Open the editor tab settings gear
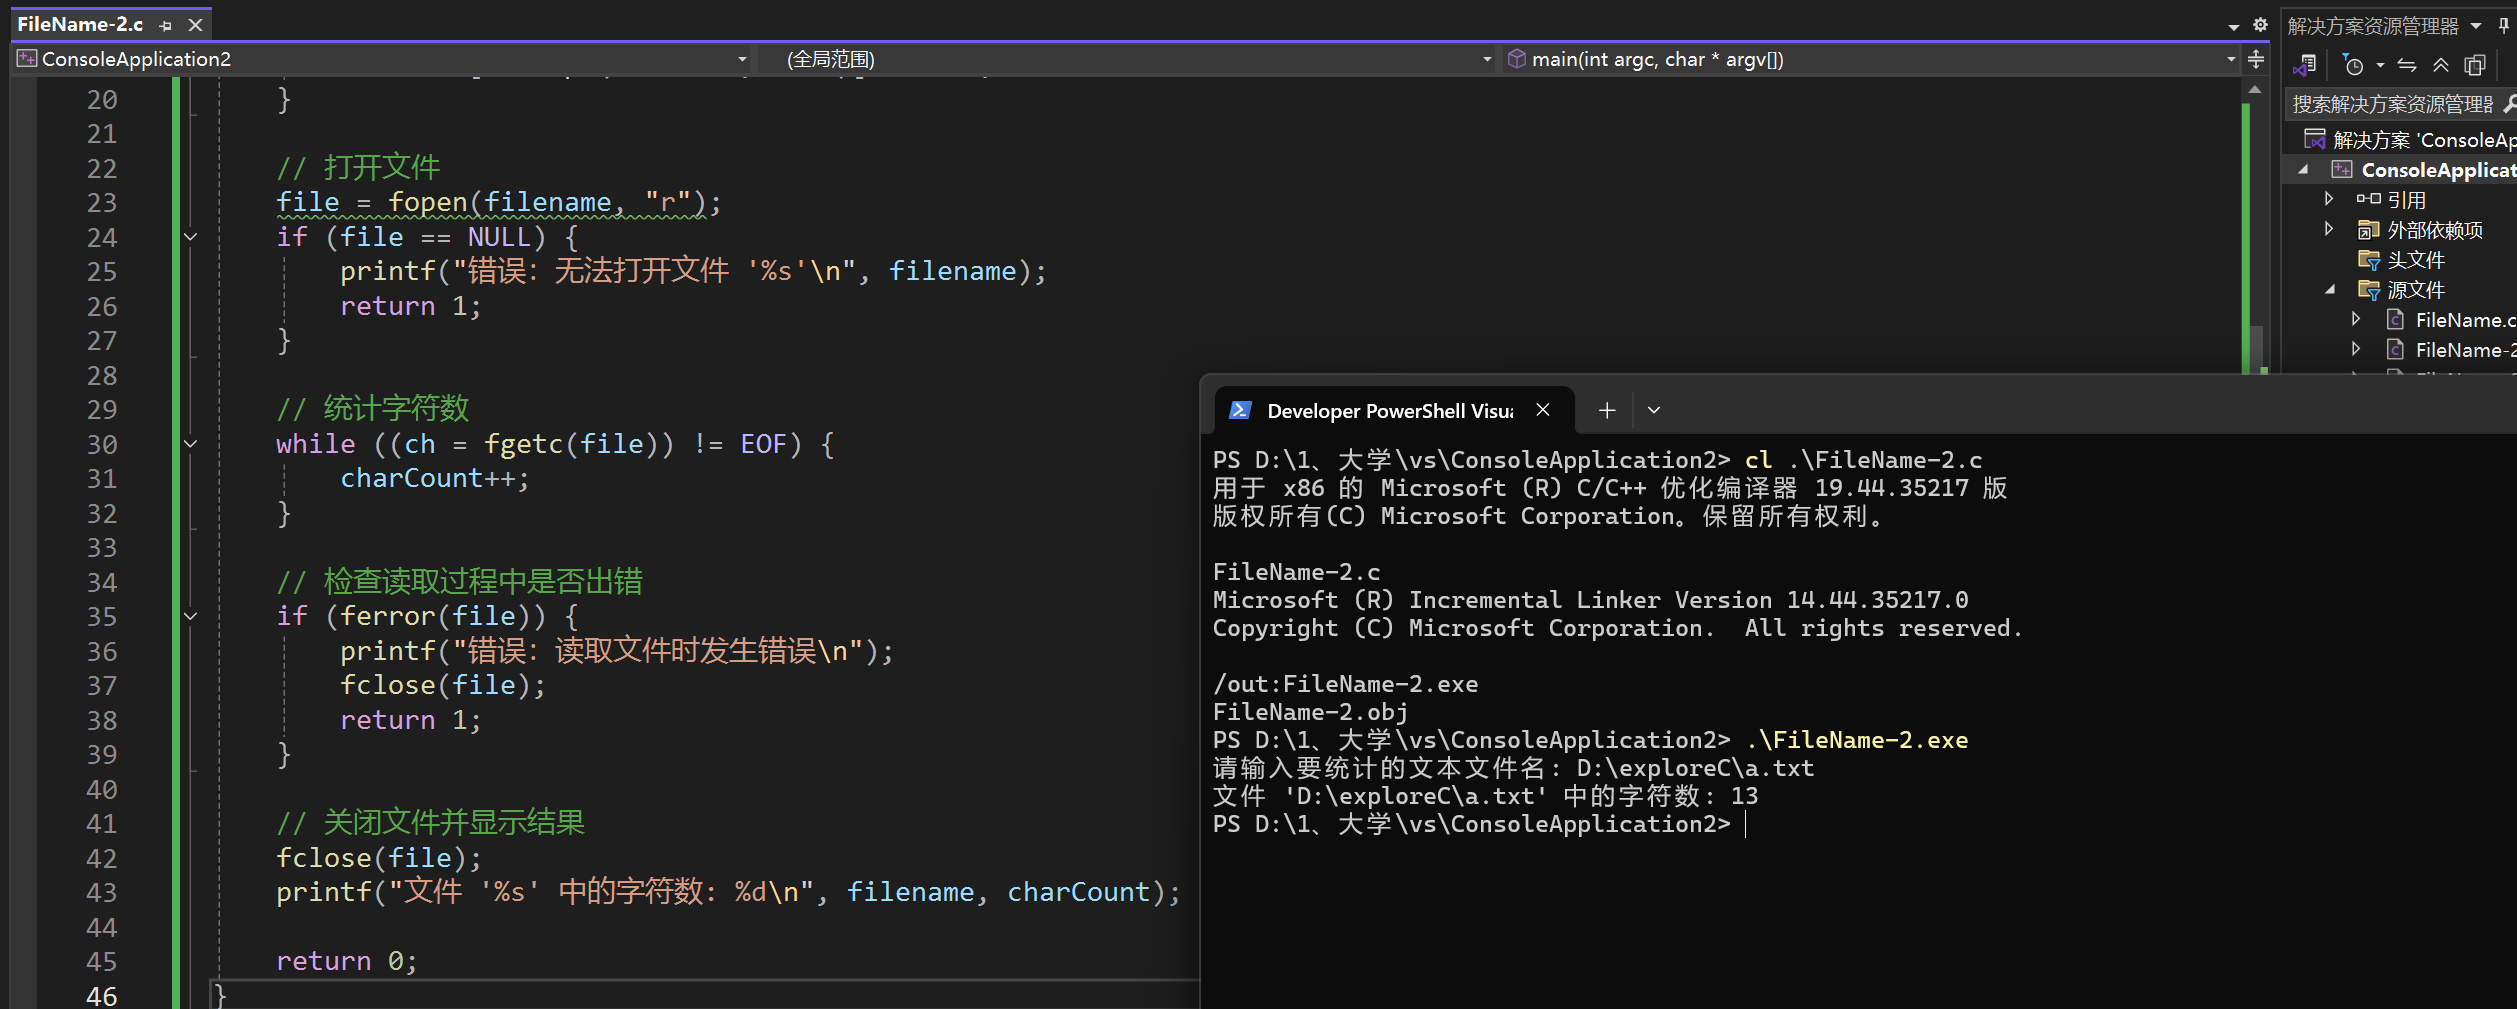The width and height of the screenshot is (2517, 1009). 2260,25
